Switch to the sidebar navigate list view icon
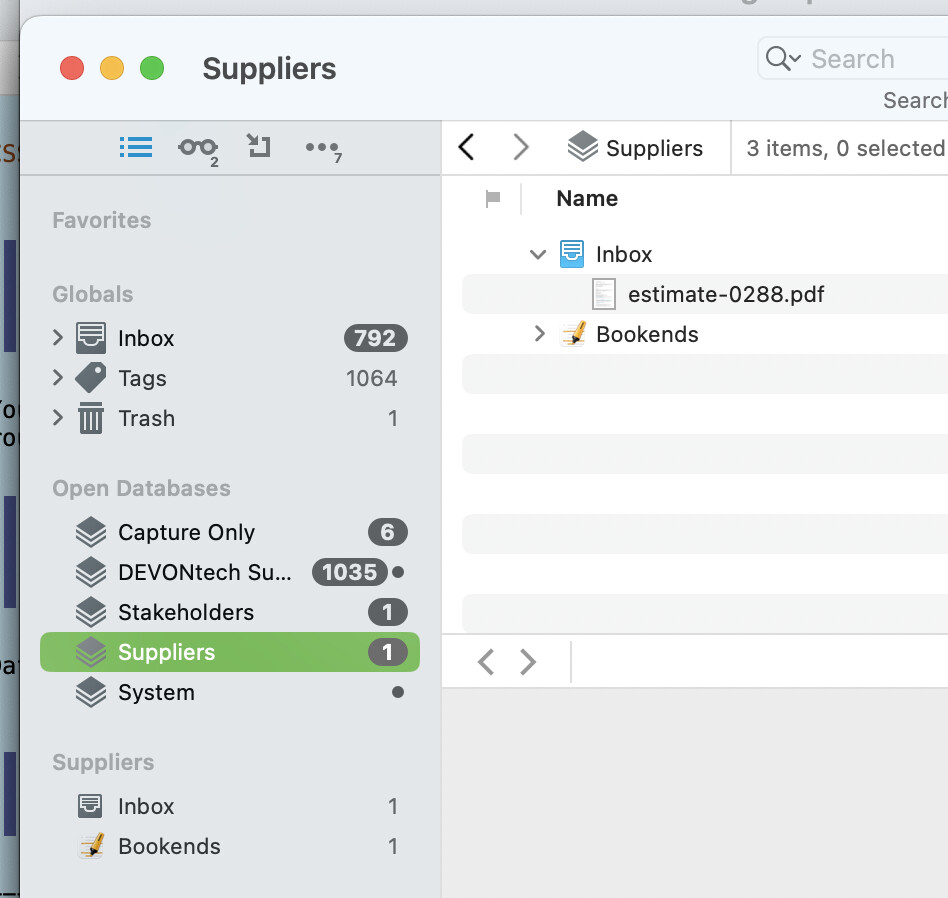Screen dimensions: 948x898 pyautogui.click(x=136, y=148)
